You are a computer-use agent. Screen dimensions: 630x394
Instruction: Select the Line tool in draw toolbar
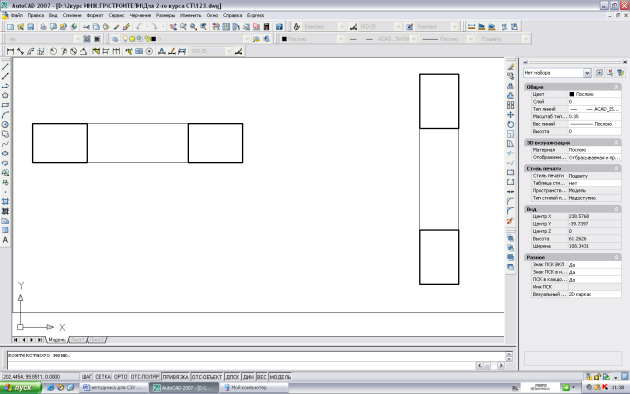[x=5, y=66]
